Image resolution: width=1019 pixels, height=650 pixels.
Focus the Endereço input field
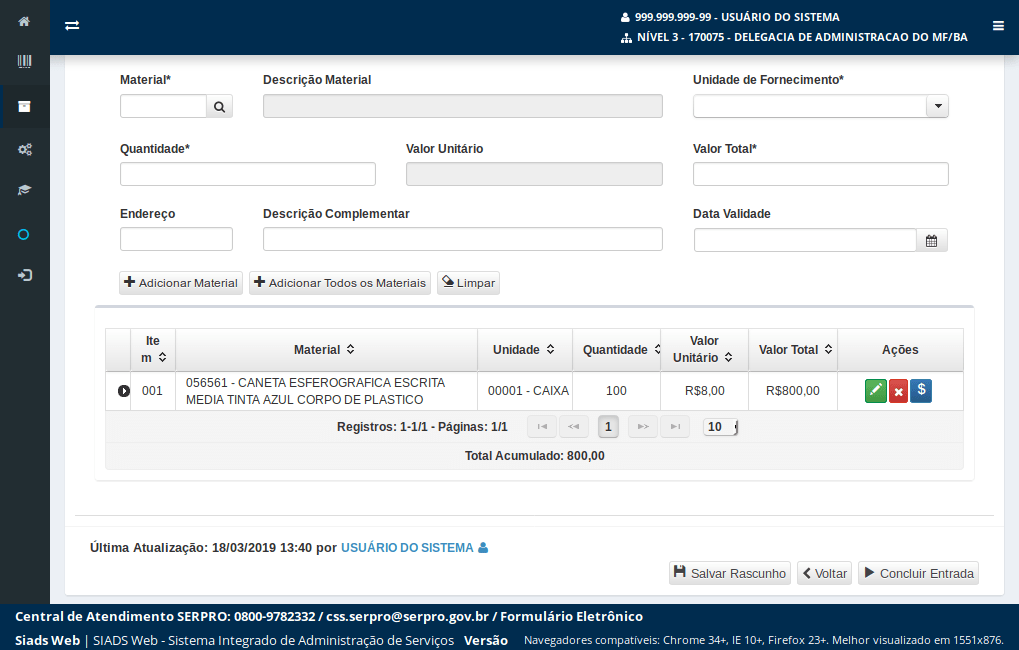pos(176,239)
